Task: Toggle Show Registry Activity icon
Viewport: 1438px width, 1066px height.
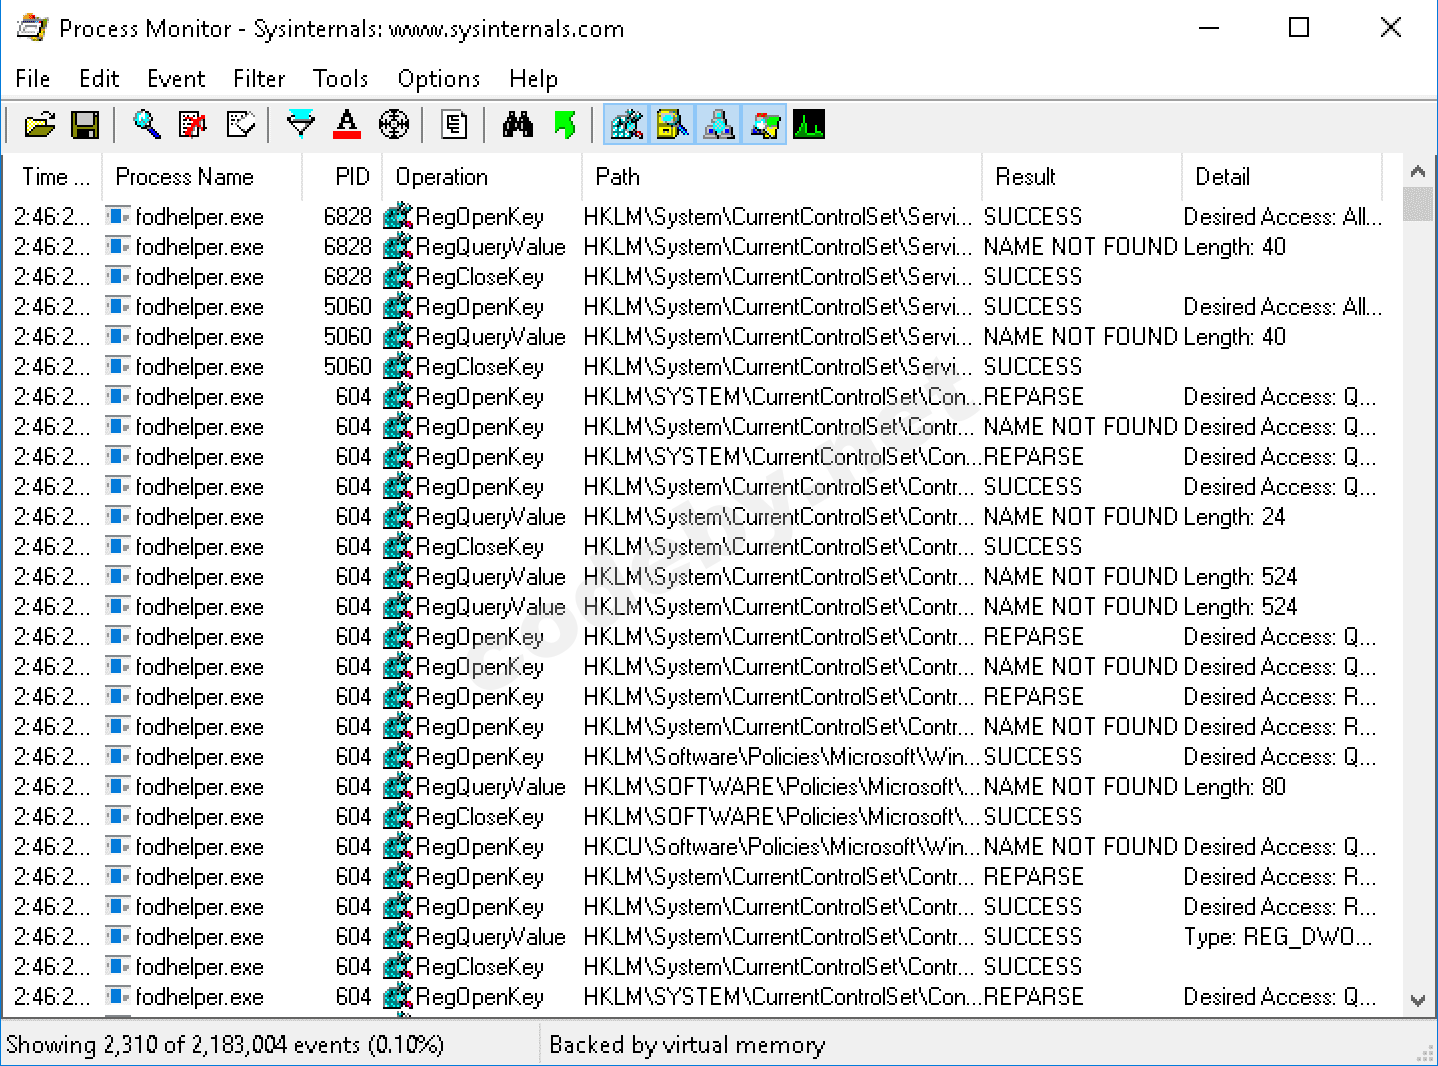Action: click(x=627, y=125)
